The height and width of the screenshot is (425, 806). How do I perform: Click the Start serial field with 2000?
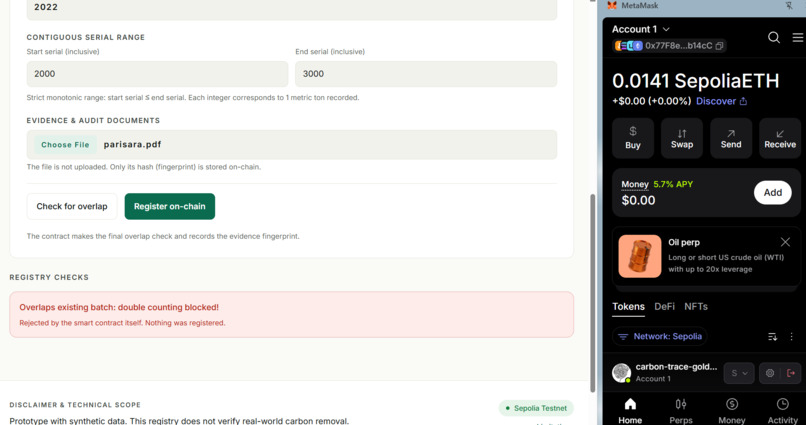[157, 74]
